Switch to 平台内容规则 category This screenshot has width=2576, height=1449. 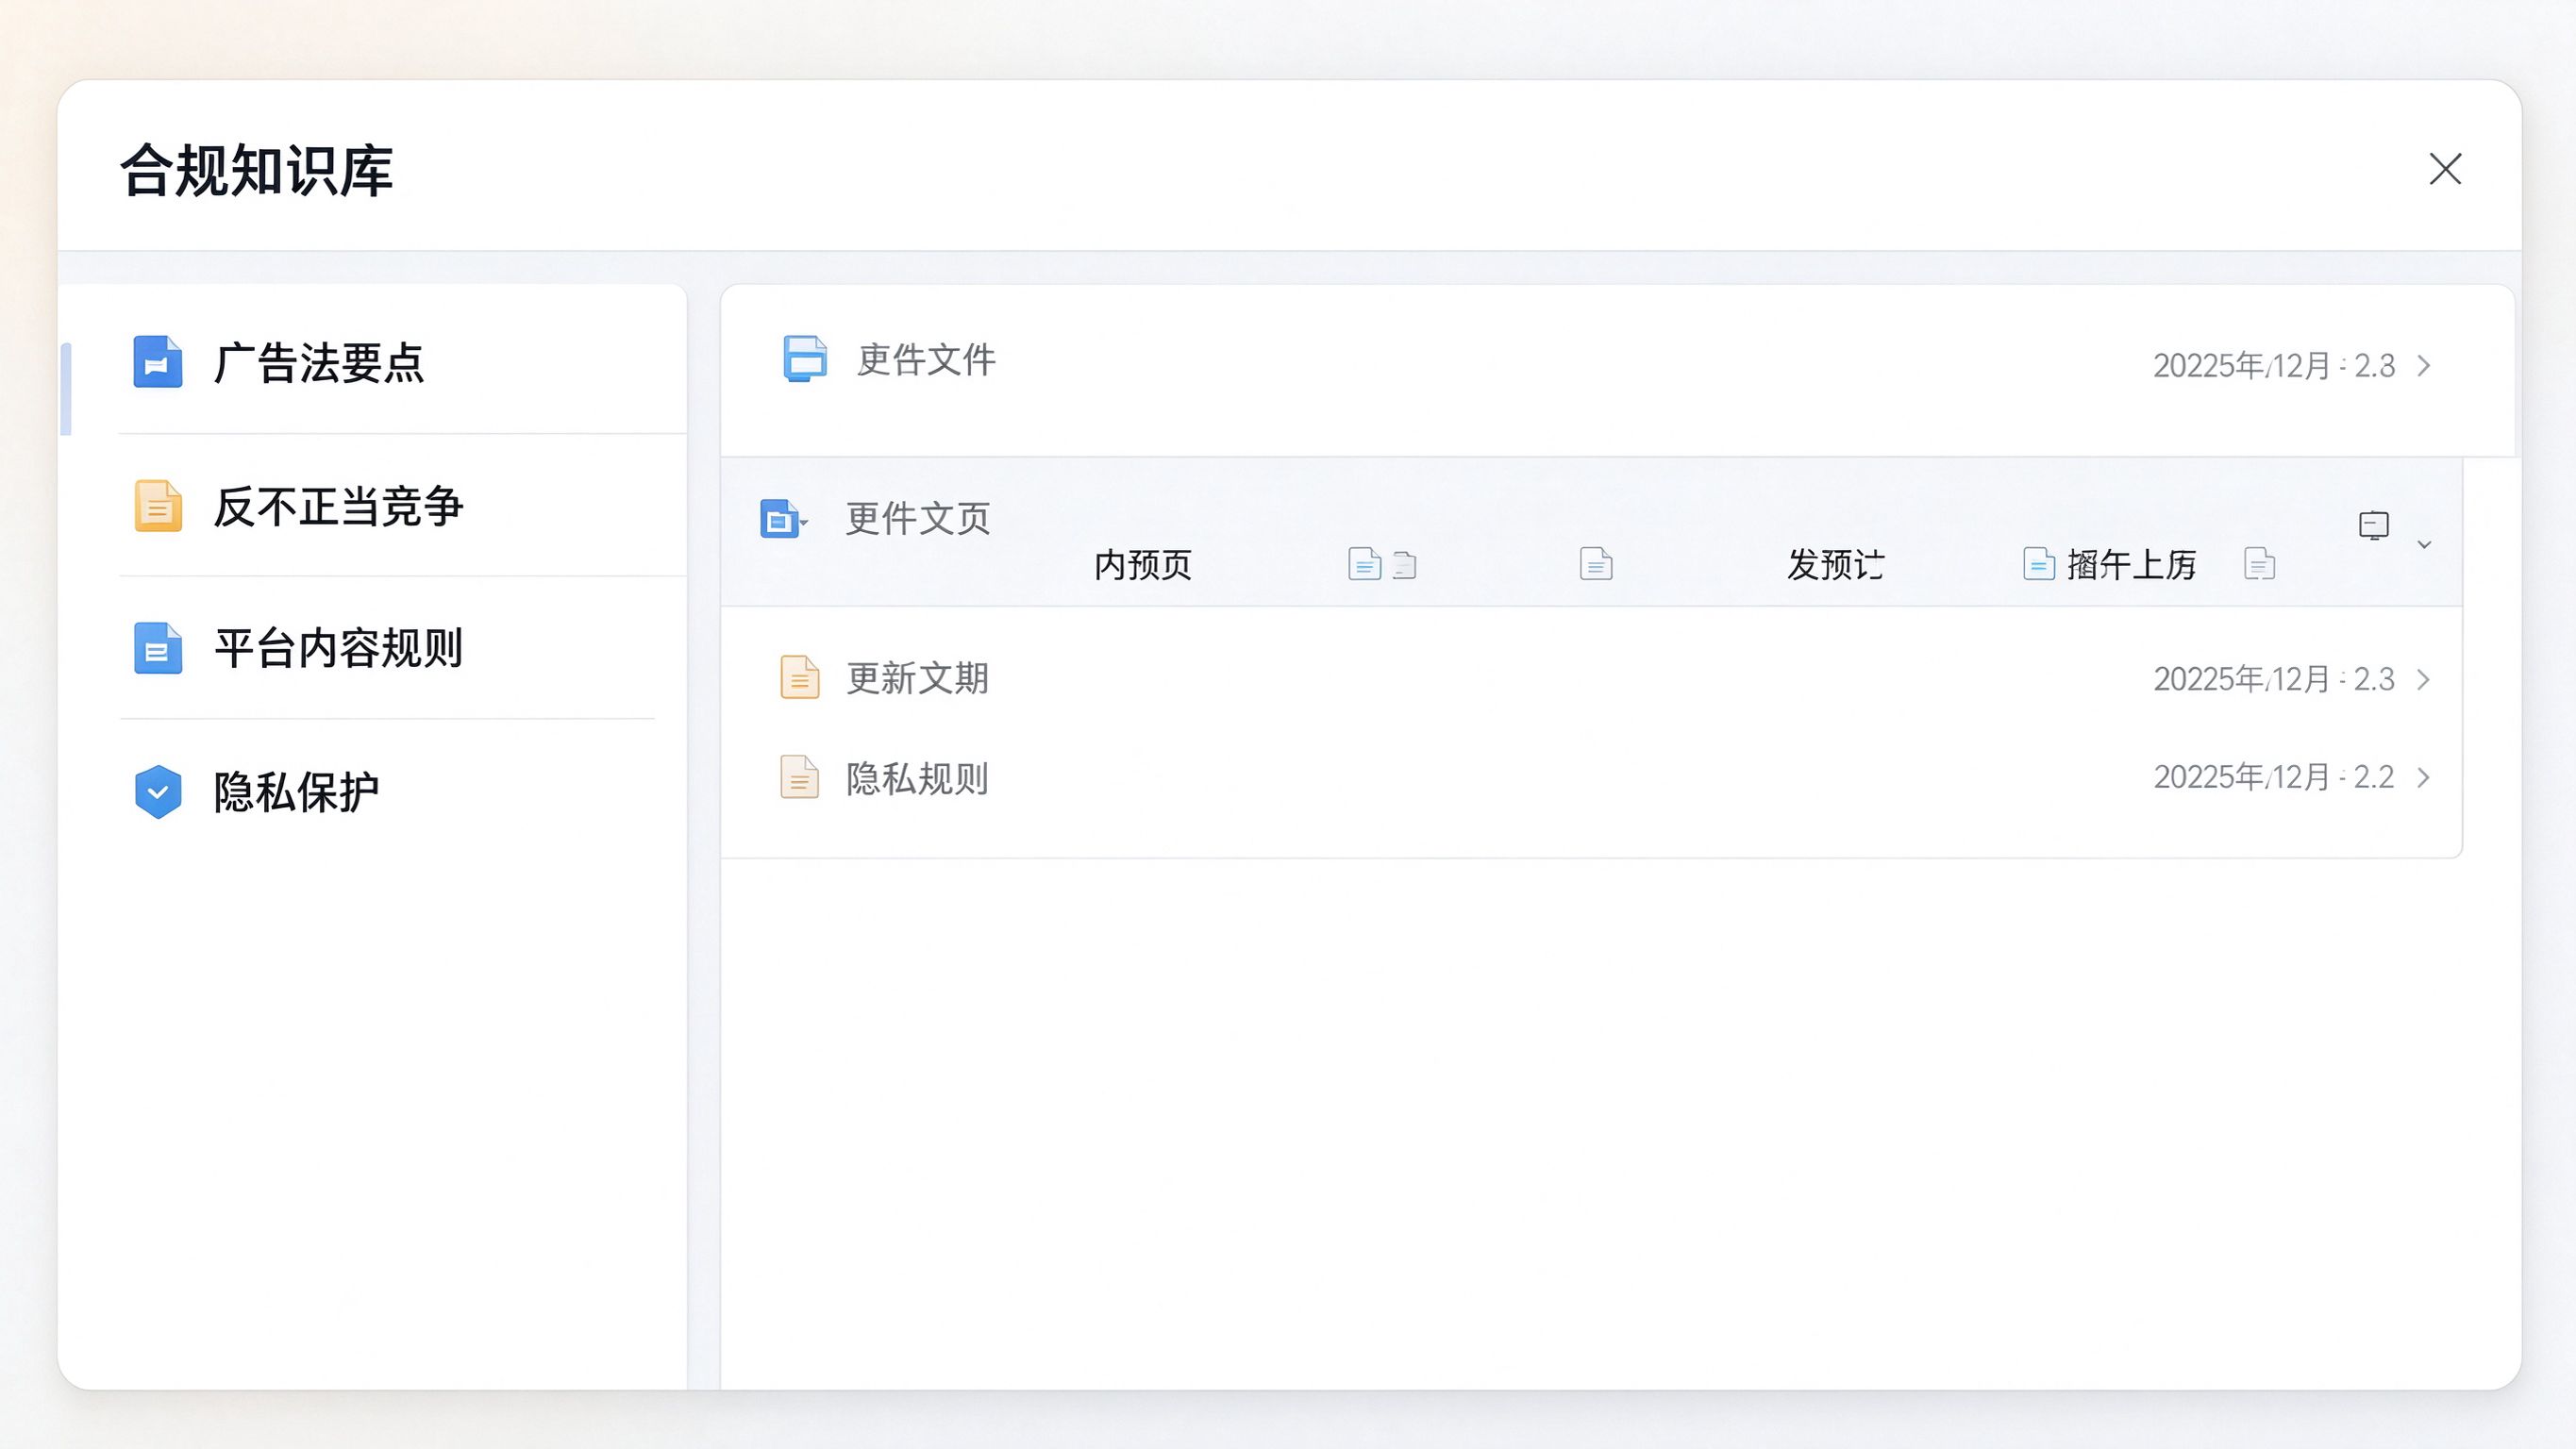[372, 648]
